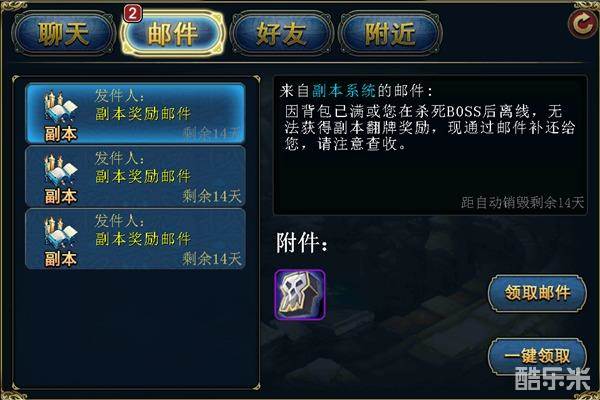600x400 pixels.
Task: Select the first highlighted 副本奖励邮件 entry
Action: pos(135,113)
